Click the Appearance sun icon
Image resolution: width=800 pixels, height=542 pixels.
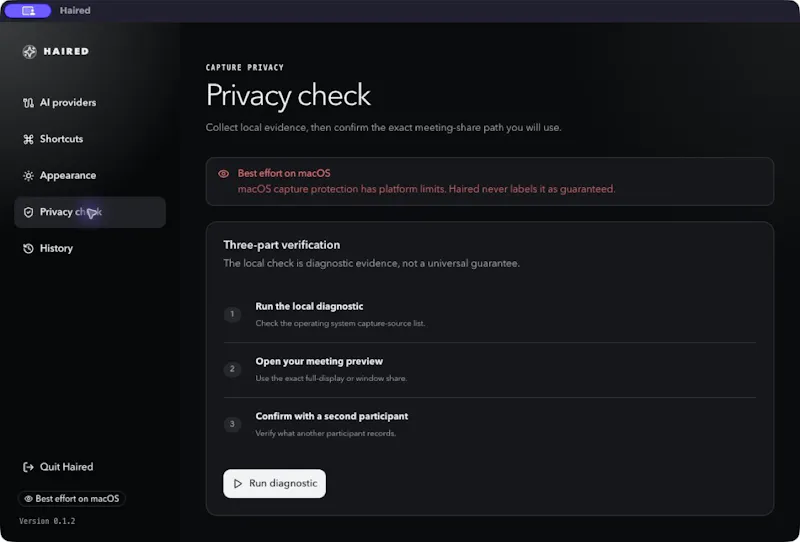(28, 176)
